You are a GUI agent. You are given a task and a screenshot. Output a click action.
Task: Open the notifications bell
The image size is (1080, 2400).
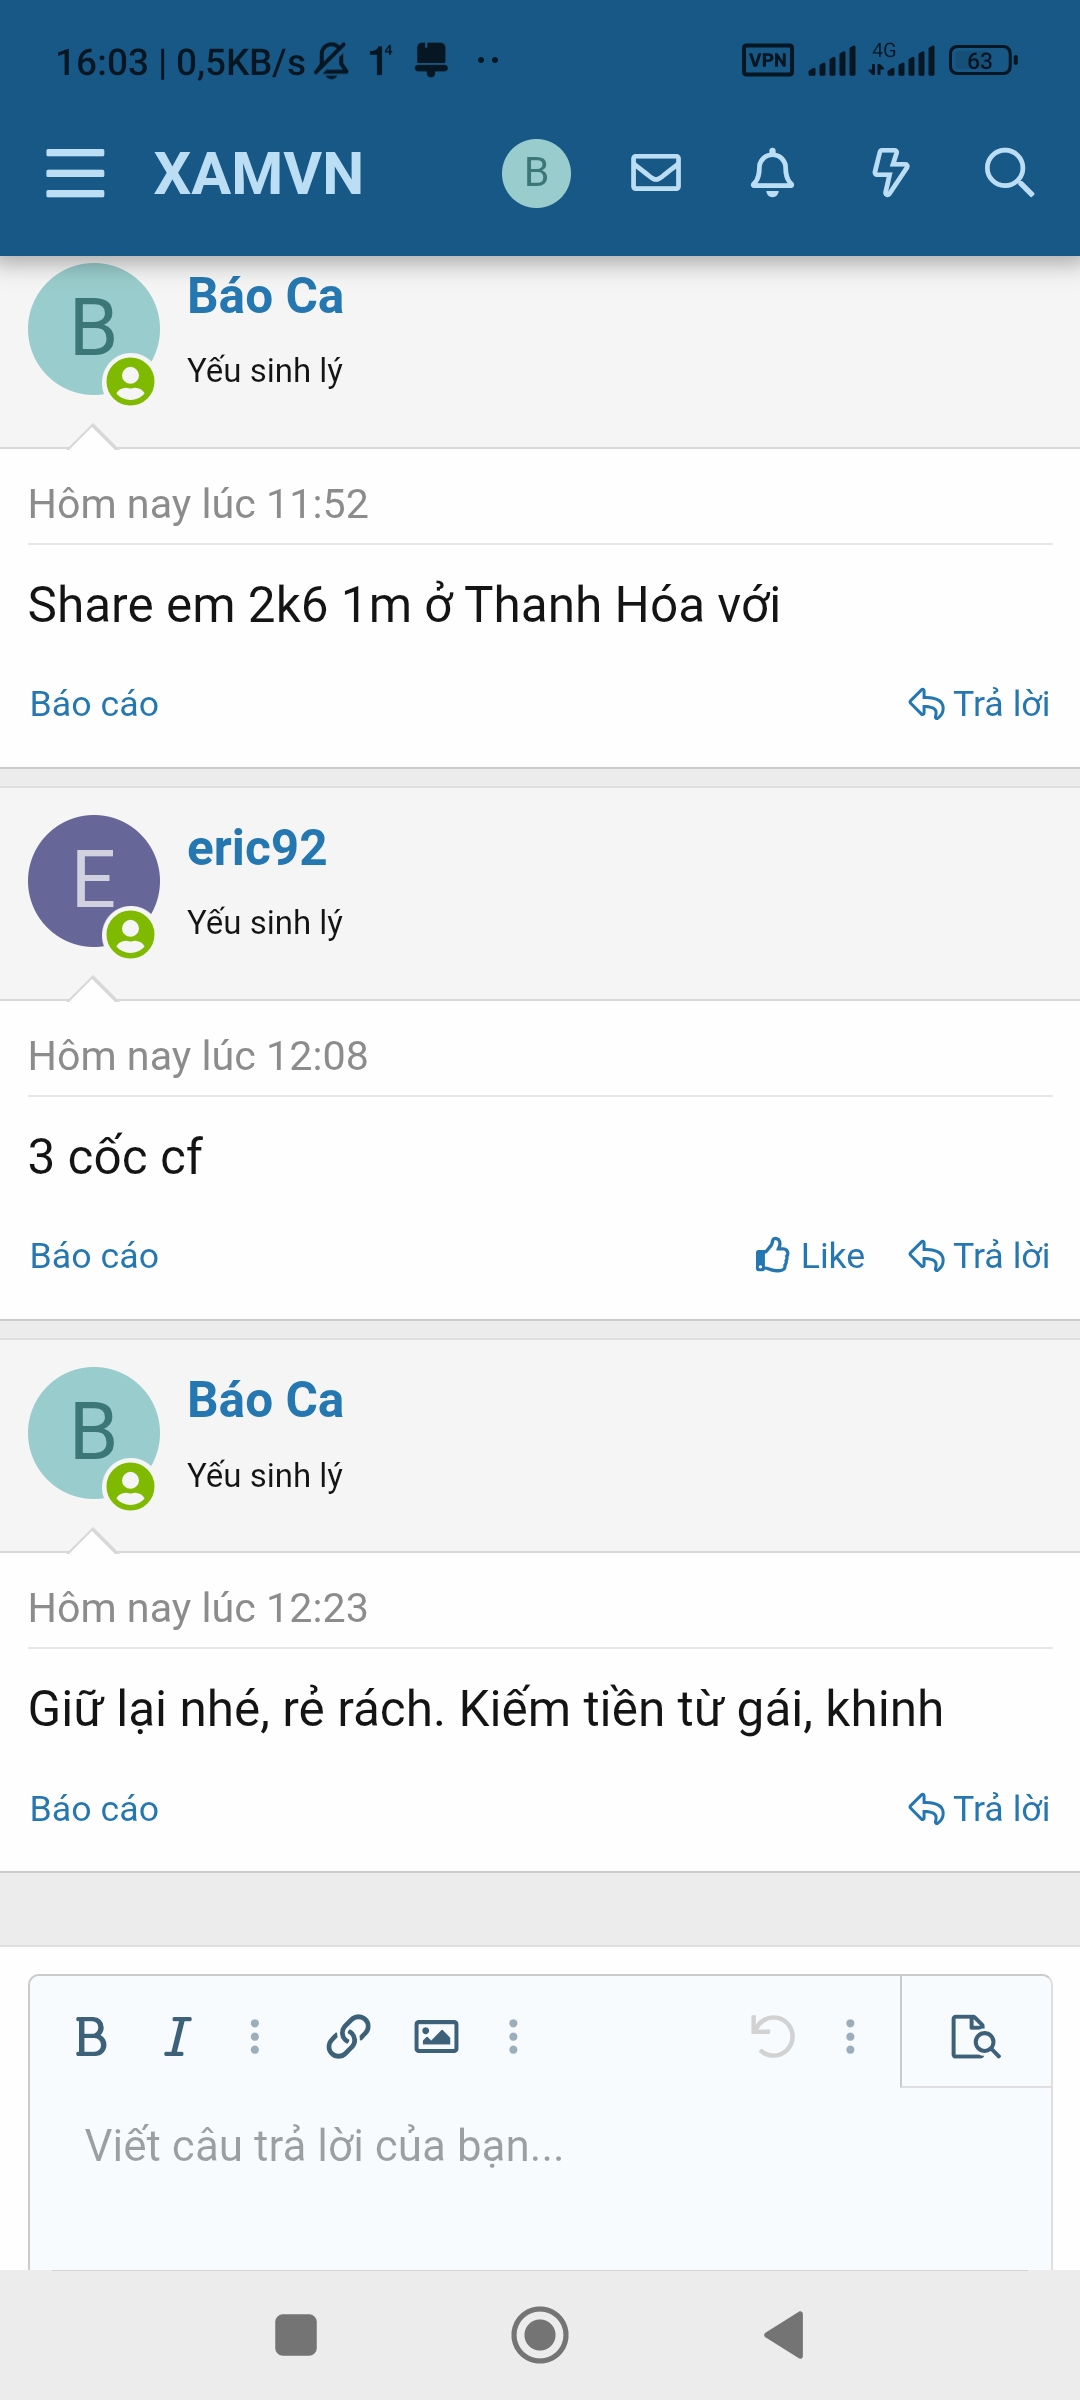point(772,173)
